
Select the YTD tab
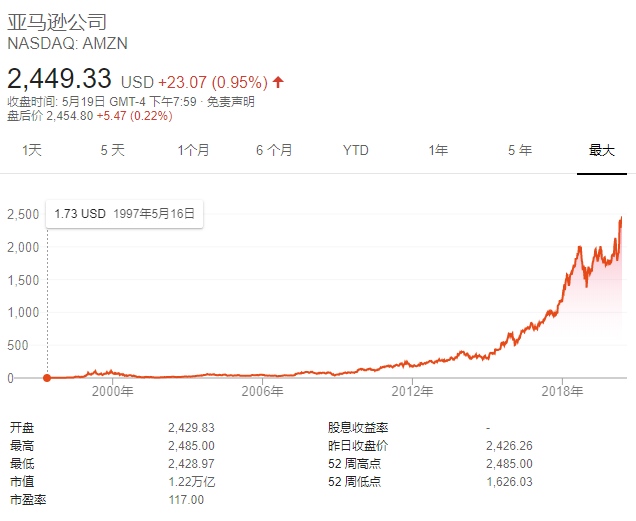point(355,150)
